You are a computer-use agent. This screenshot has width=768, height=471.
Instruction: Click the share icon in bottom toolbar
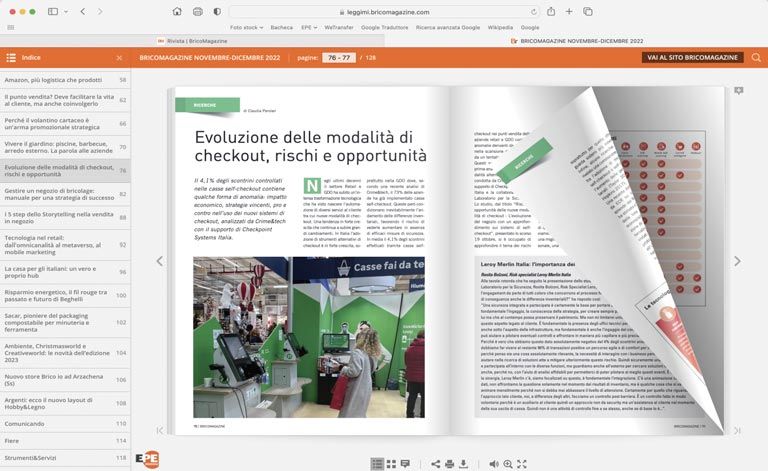point(435,464)
